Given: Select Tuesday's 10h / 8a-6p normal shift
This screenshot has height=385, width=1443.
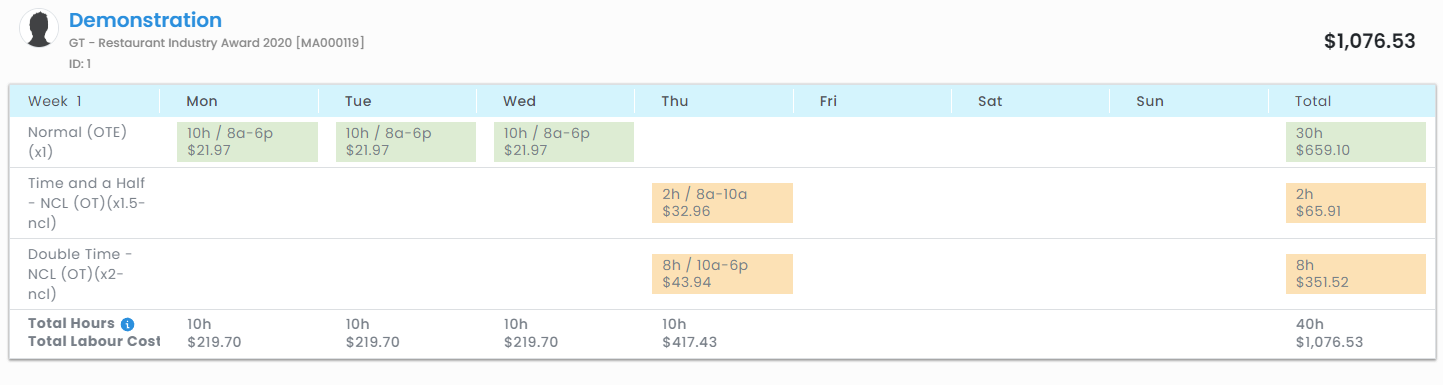Looking at the screenshot, I should [405, 142].
